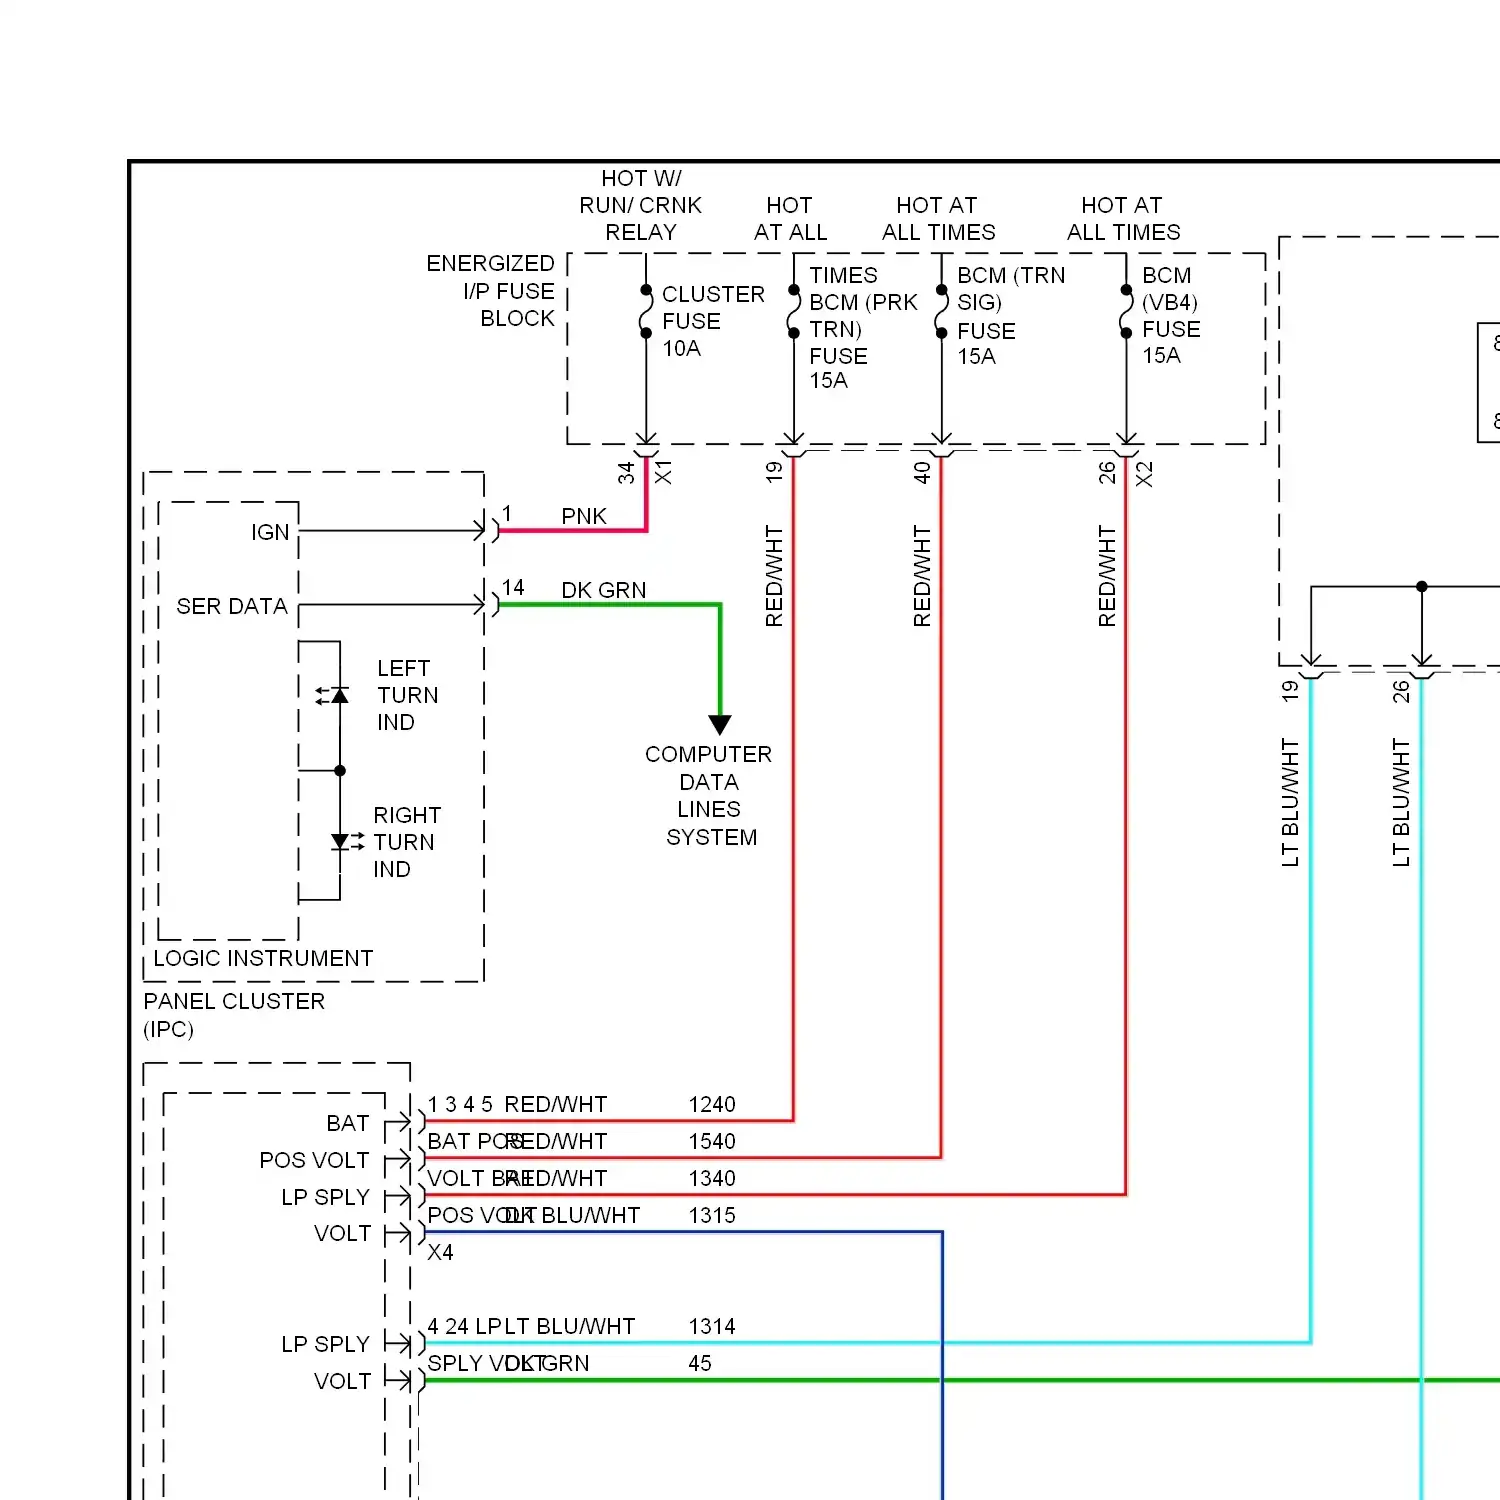Select circuit number 1315
This screenshot has width=1500, height=1500.
click(712, 1215)
